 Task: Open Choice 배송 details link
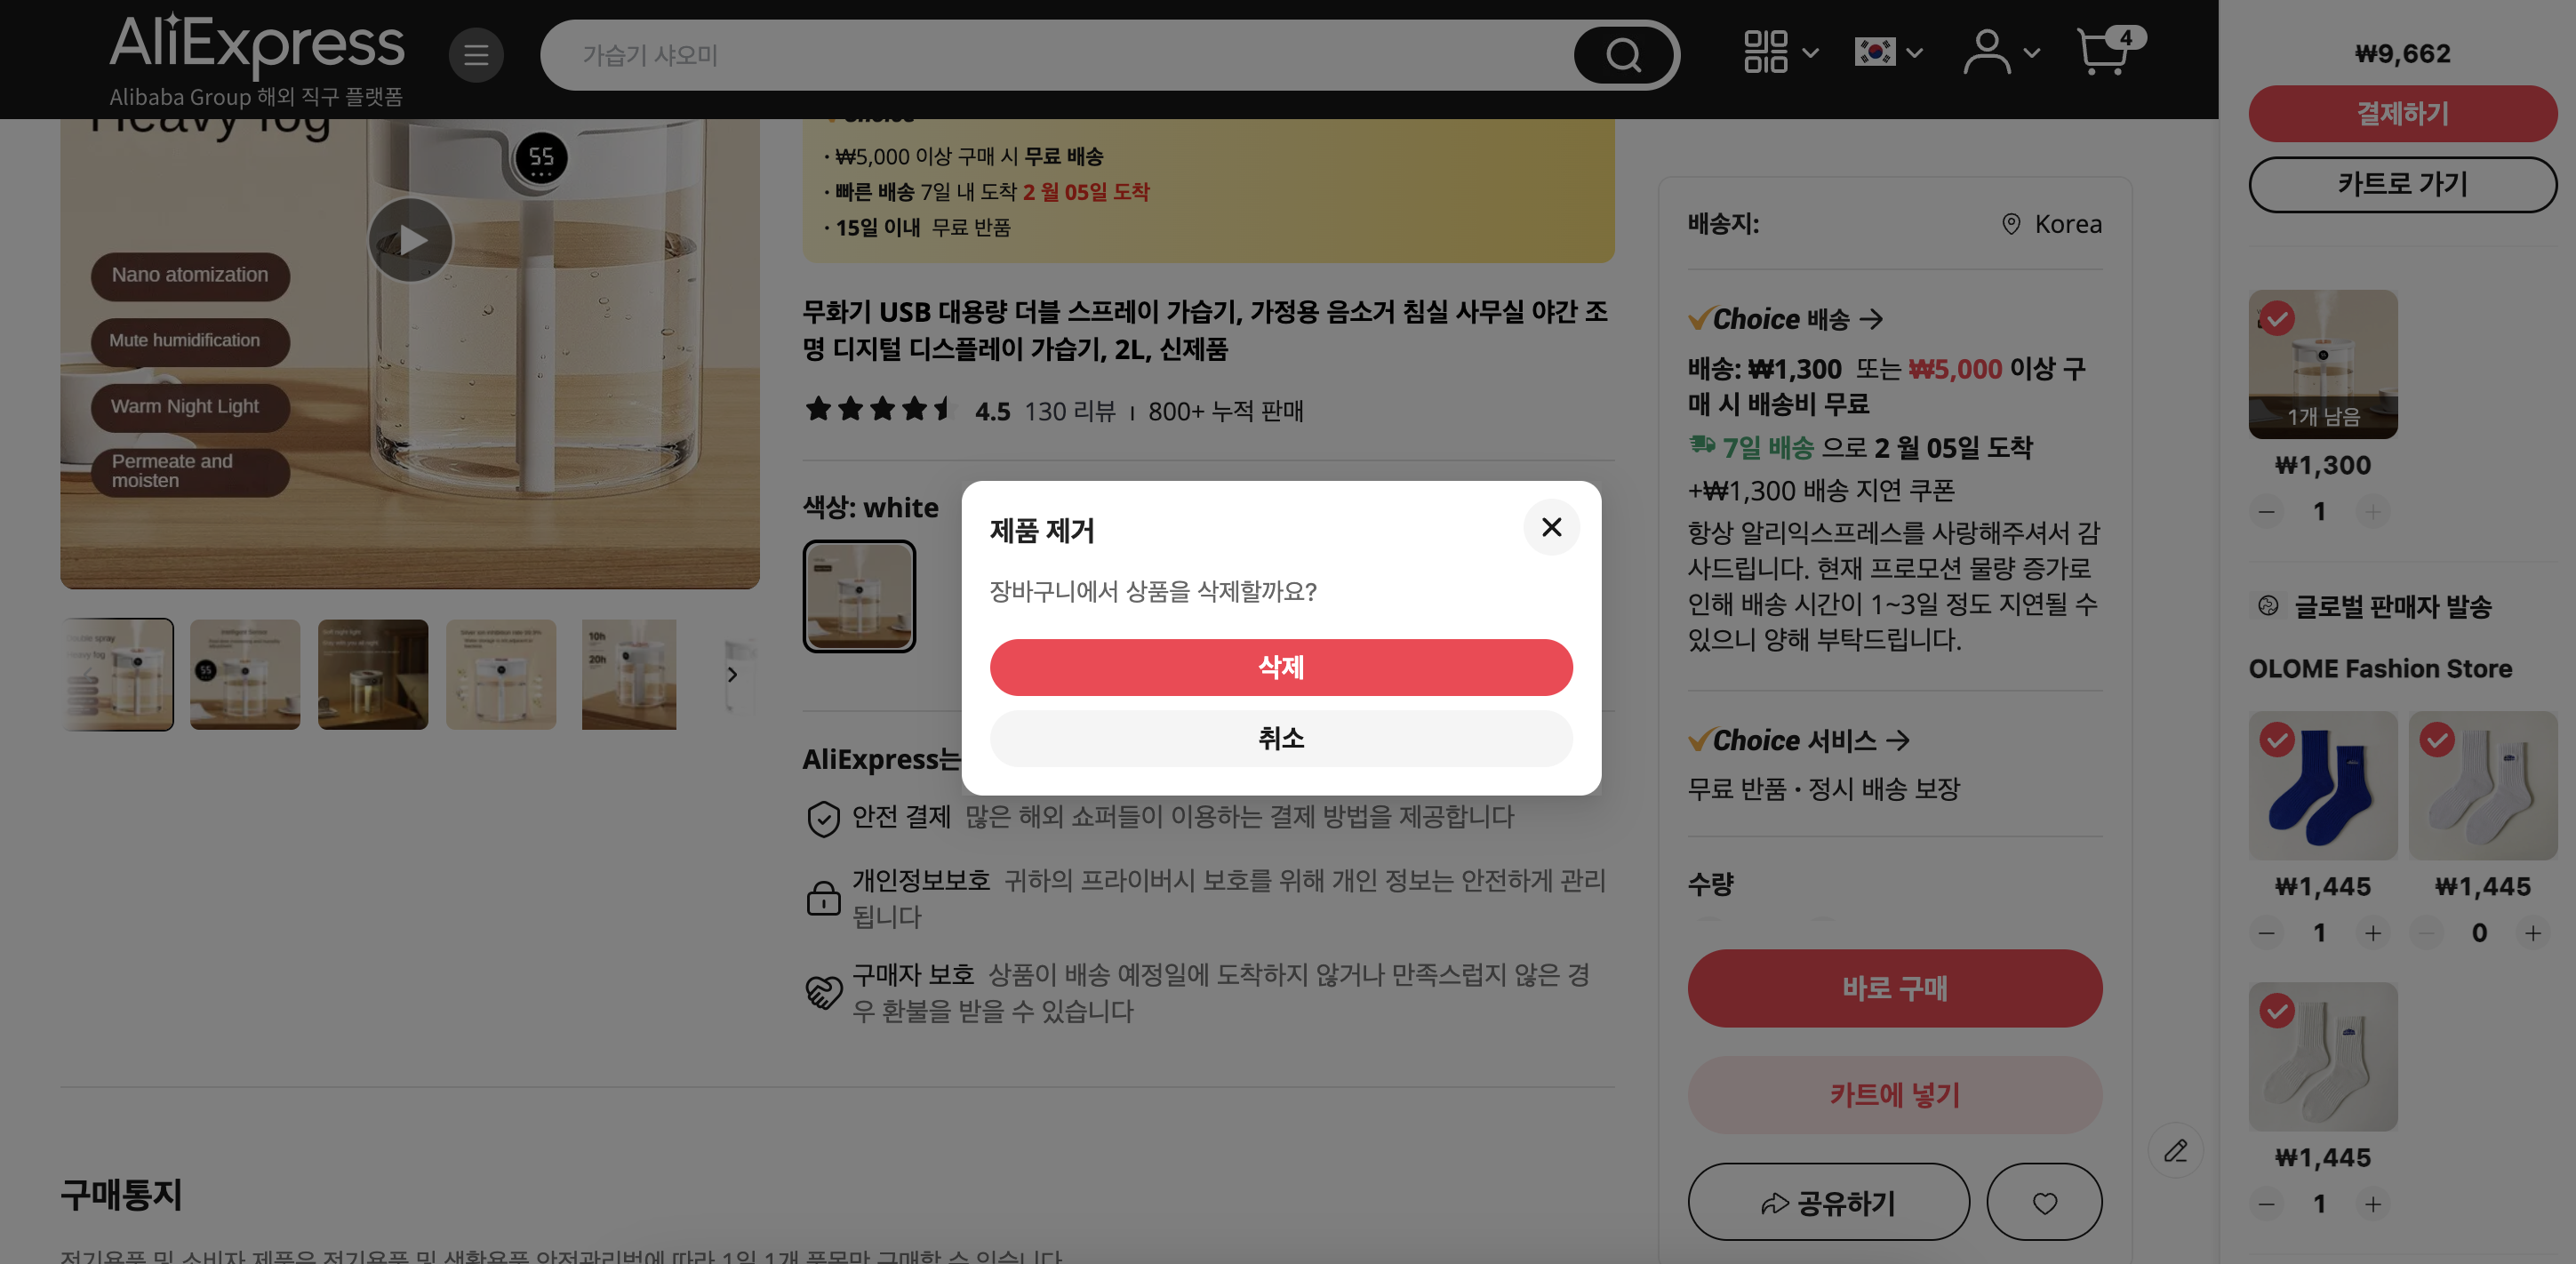[x=1785, y=319]
